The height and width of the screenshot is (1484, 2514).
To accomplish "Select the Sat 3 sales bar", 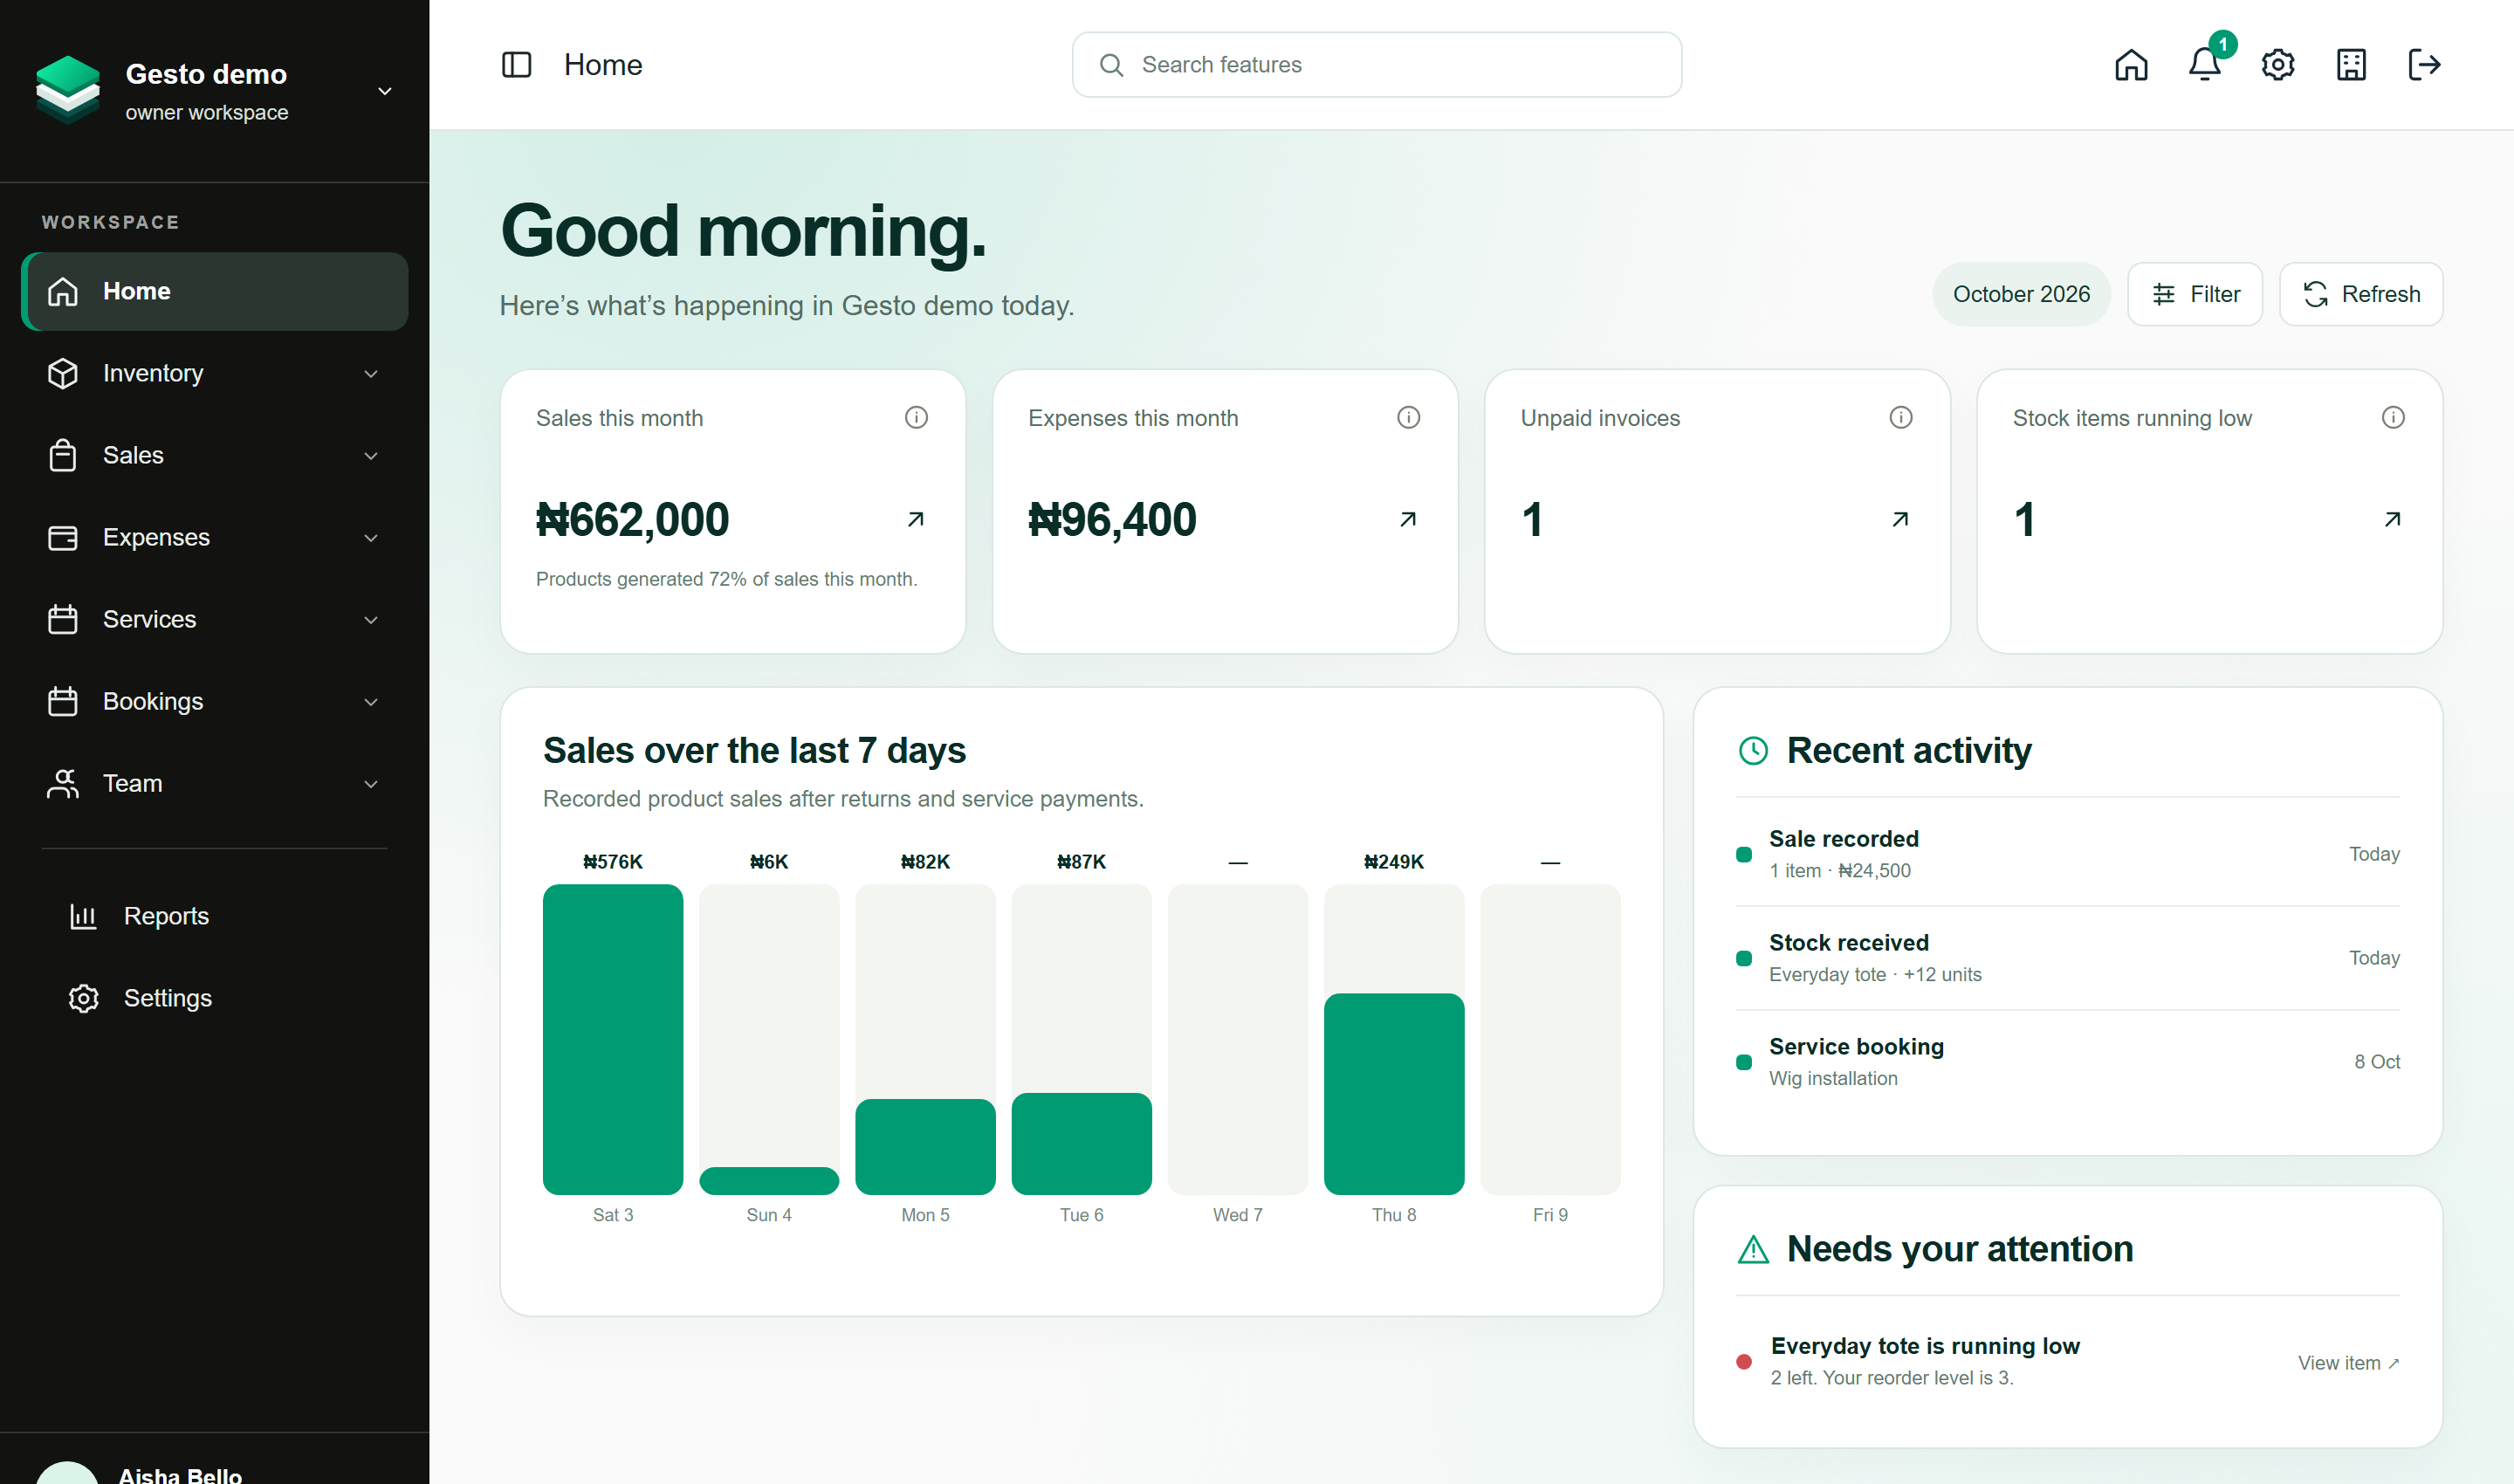I will pos(613,1039).
